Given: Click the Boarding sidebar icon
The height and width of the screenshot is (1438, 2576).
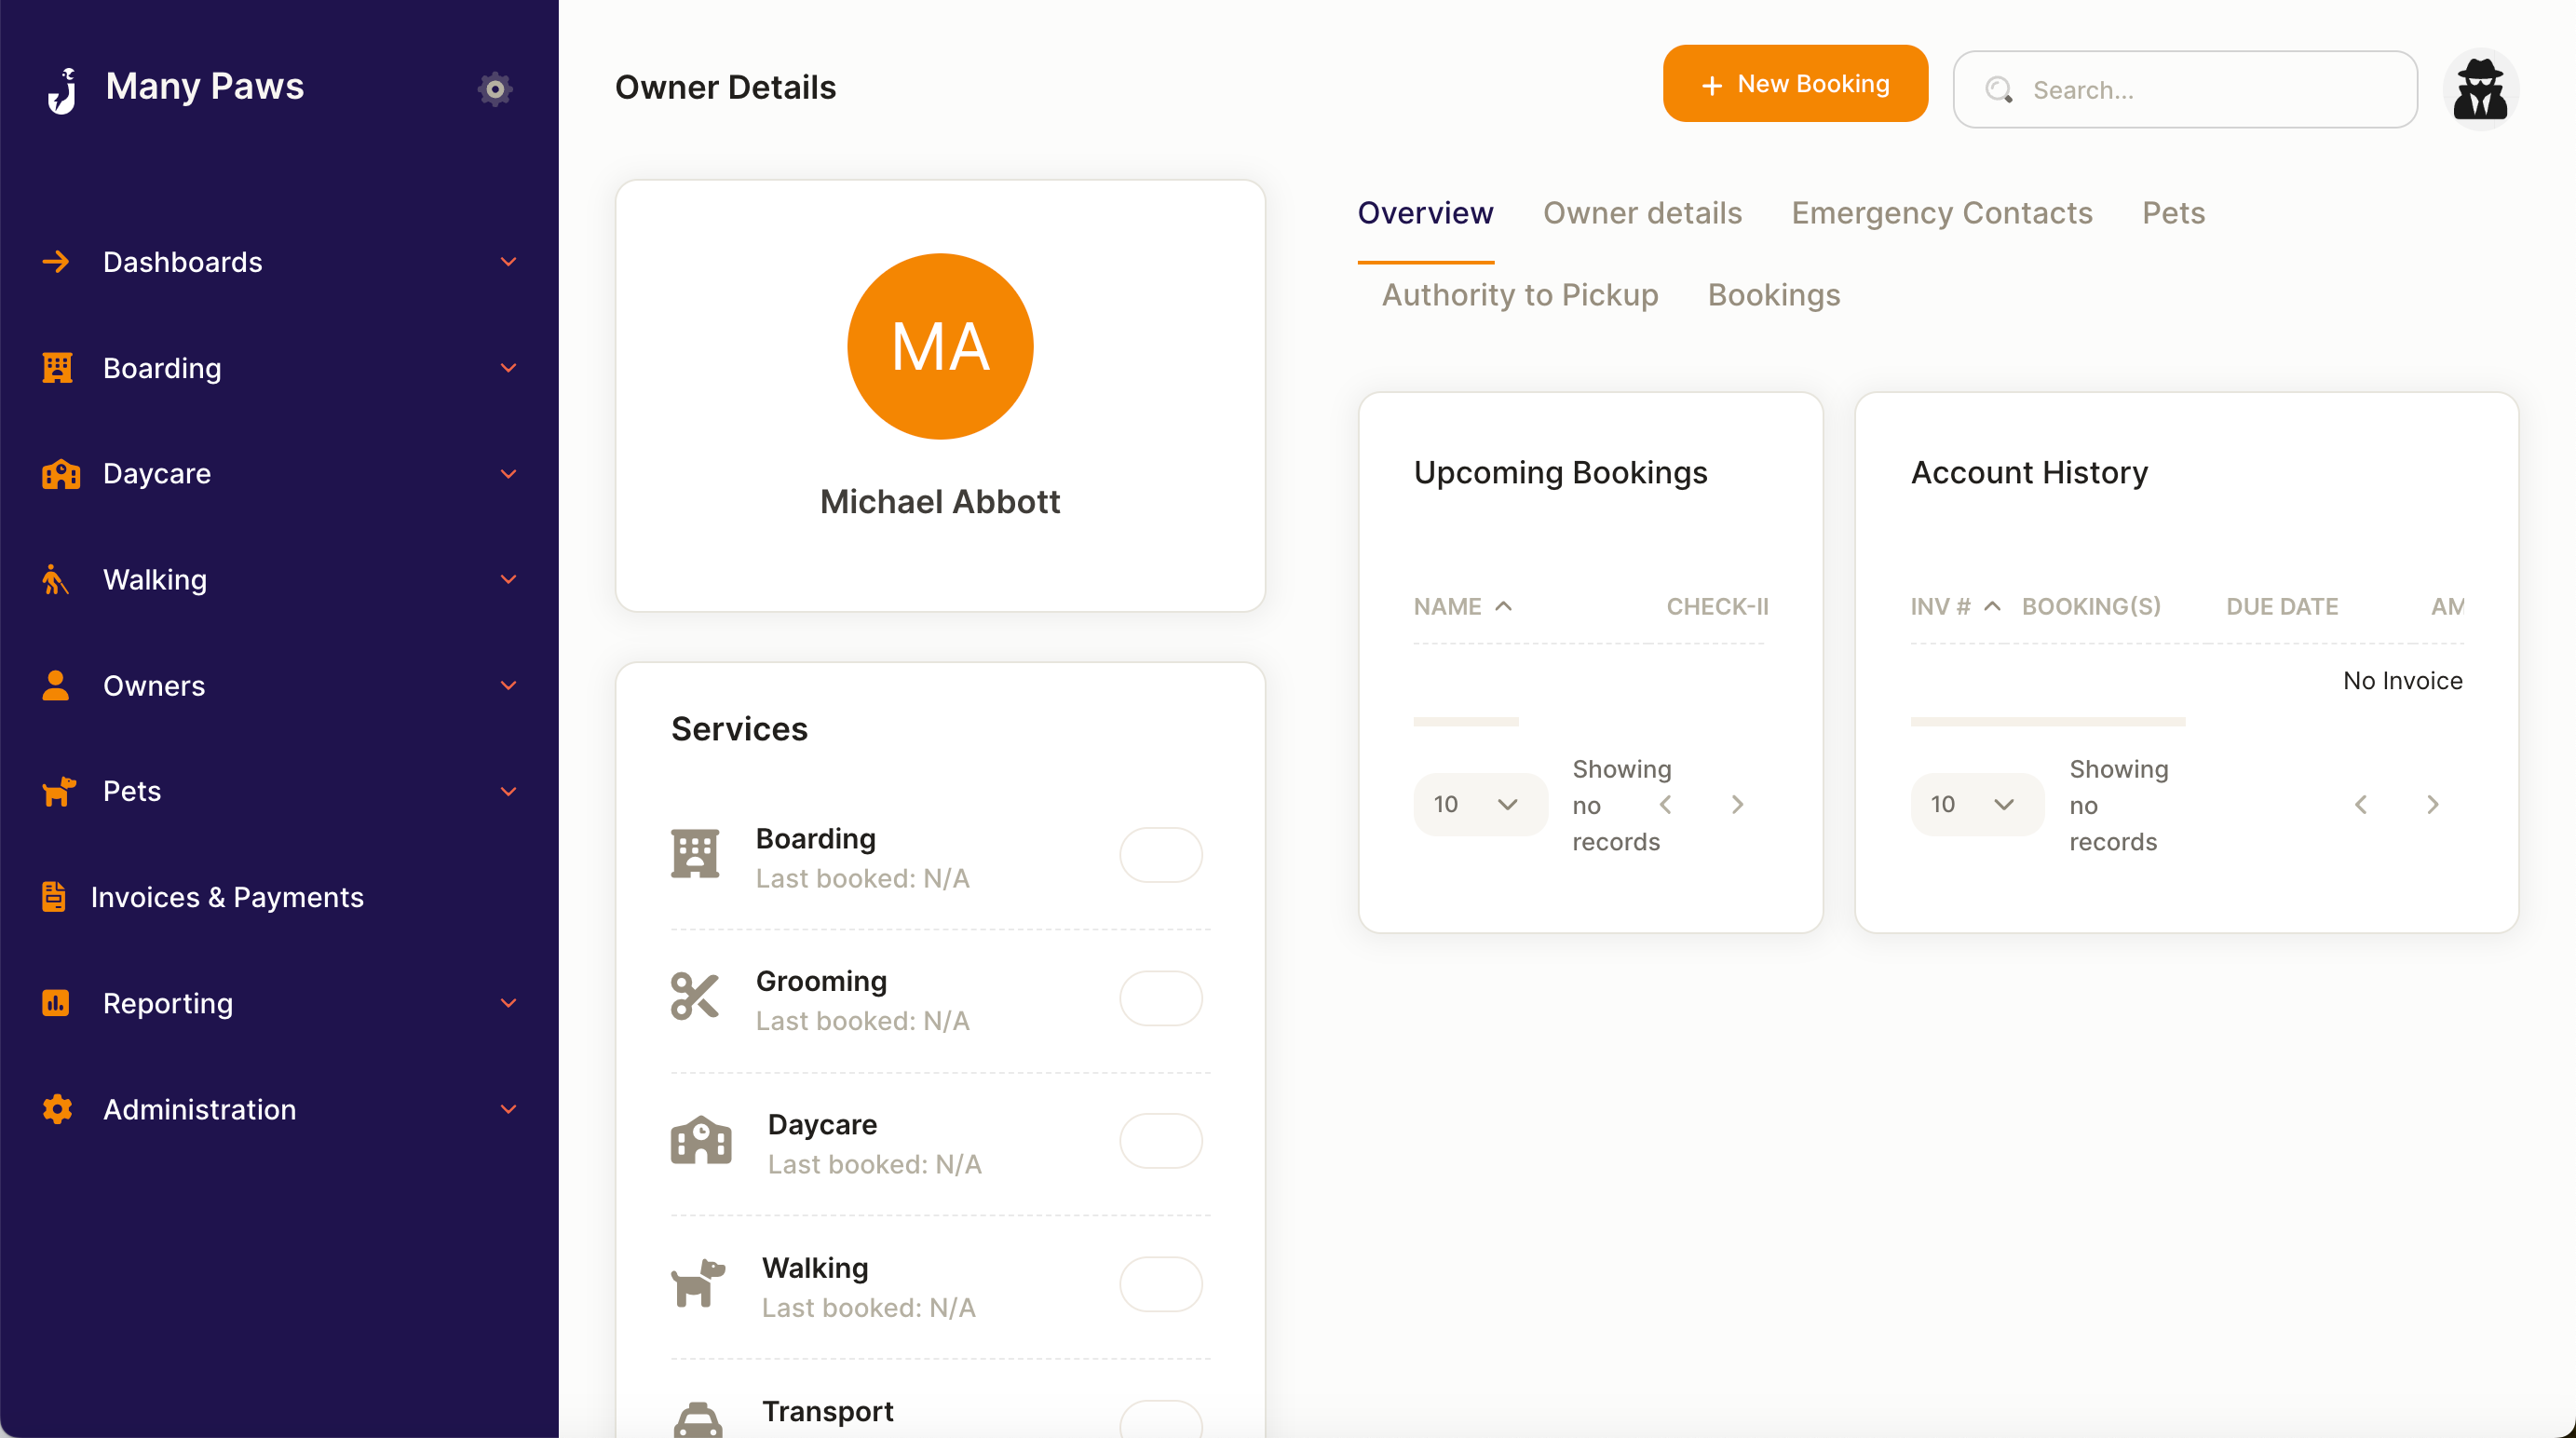Looking at the screenshot, I should 57,366.
